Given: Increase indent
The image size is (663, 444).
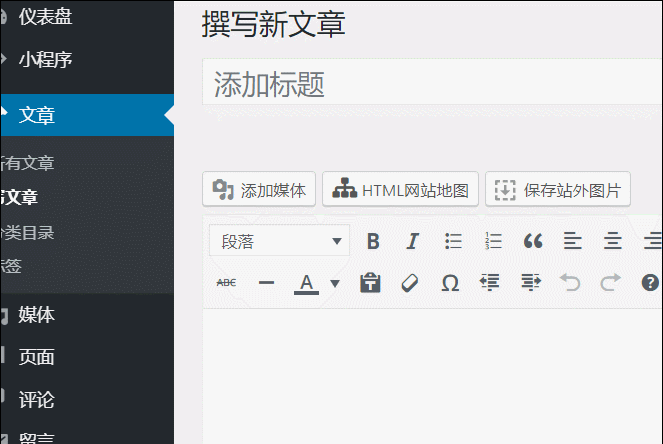Looking at the screenshot, I should (x=530, y=282).
